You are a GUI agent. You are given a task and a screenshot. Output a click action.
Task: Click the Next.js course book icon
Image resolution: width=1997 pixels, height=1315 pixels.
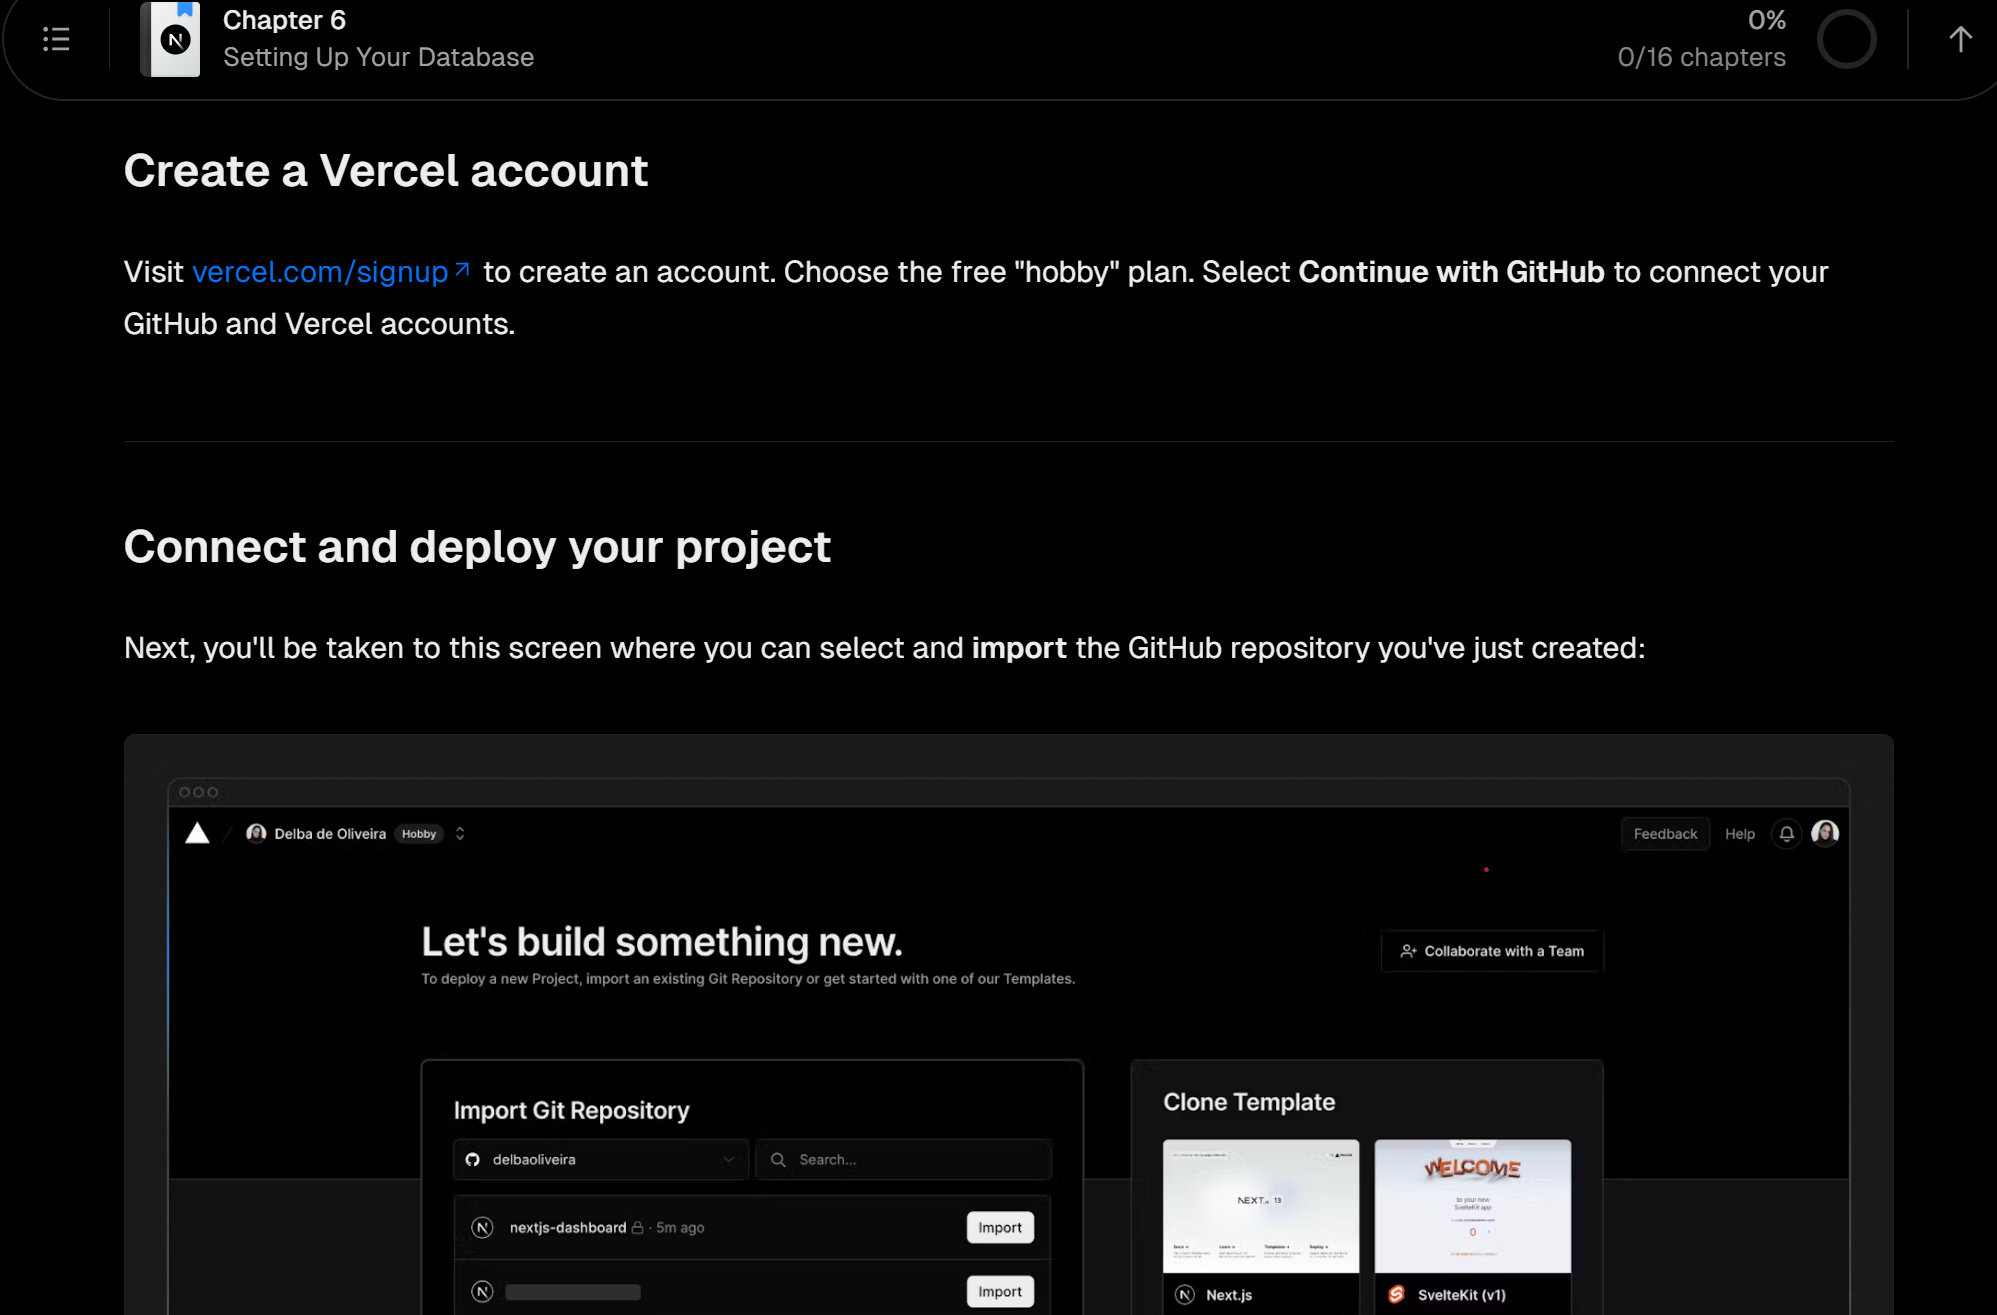click(x=171, y=39)
